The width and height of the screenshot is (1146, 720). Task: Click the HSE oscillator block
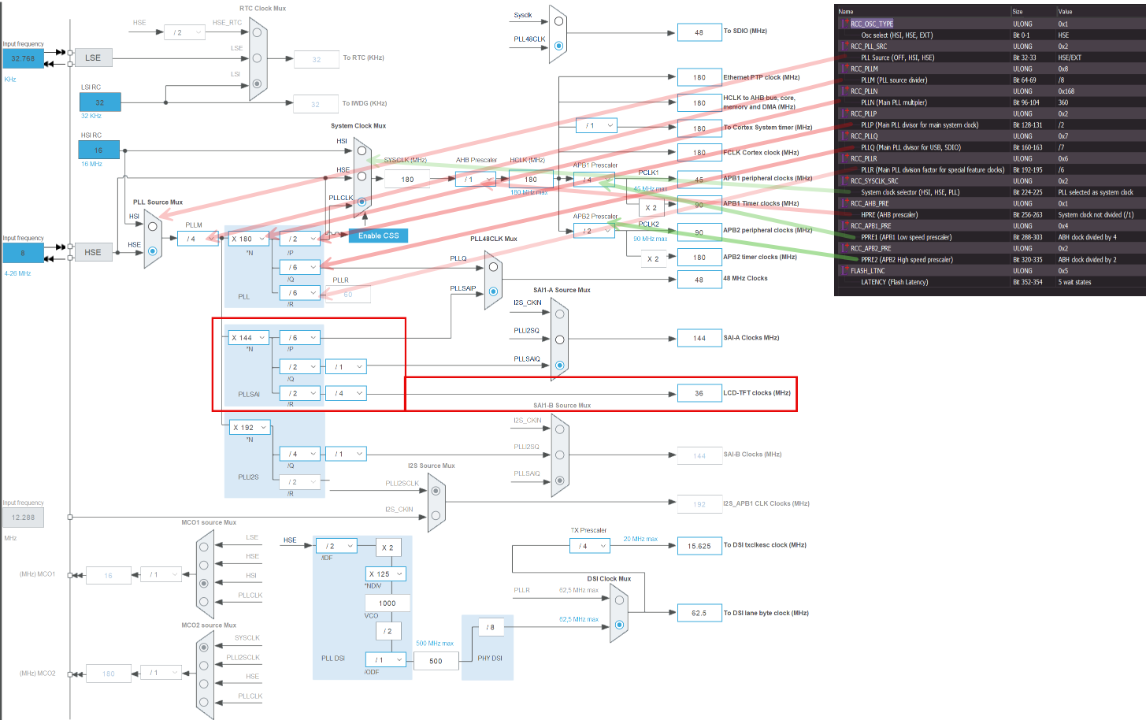[x=93, y=253]
